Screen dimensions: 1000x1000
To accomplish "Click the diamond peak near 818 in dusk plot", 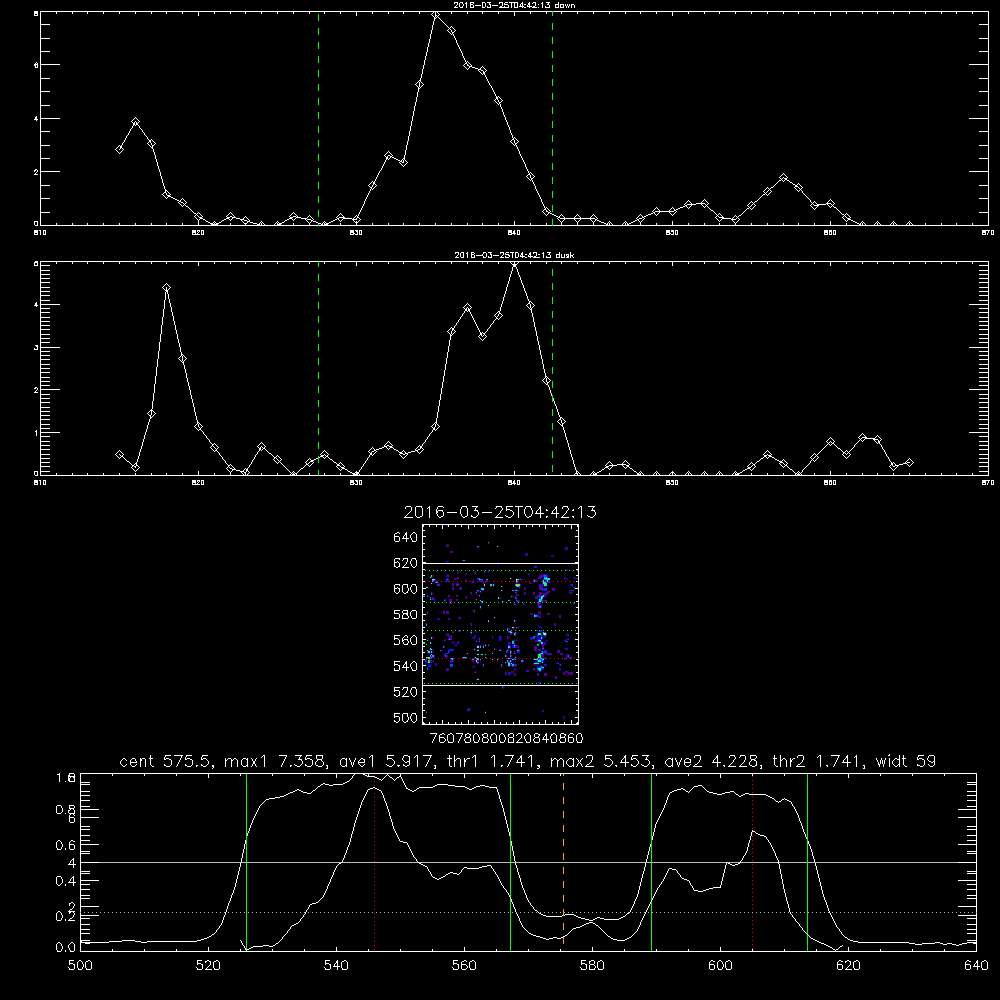I will tap(166, 288).
